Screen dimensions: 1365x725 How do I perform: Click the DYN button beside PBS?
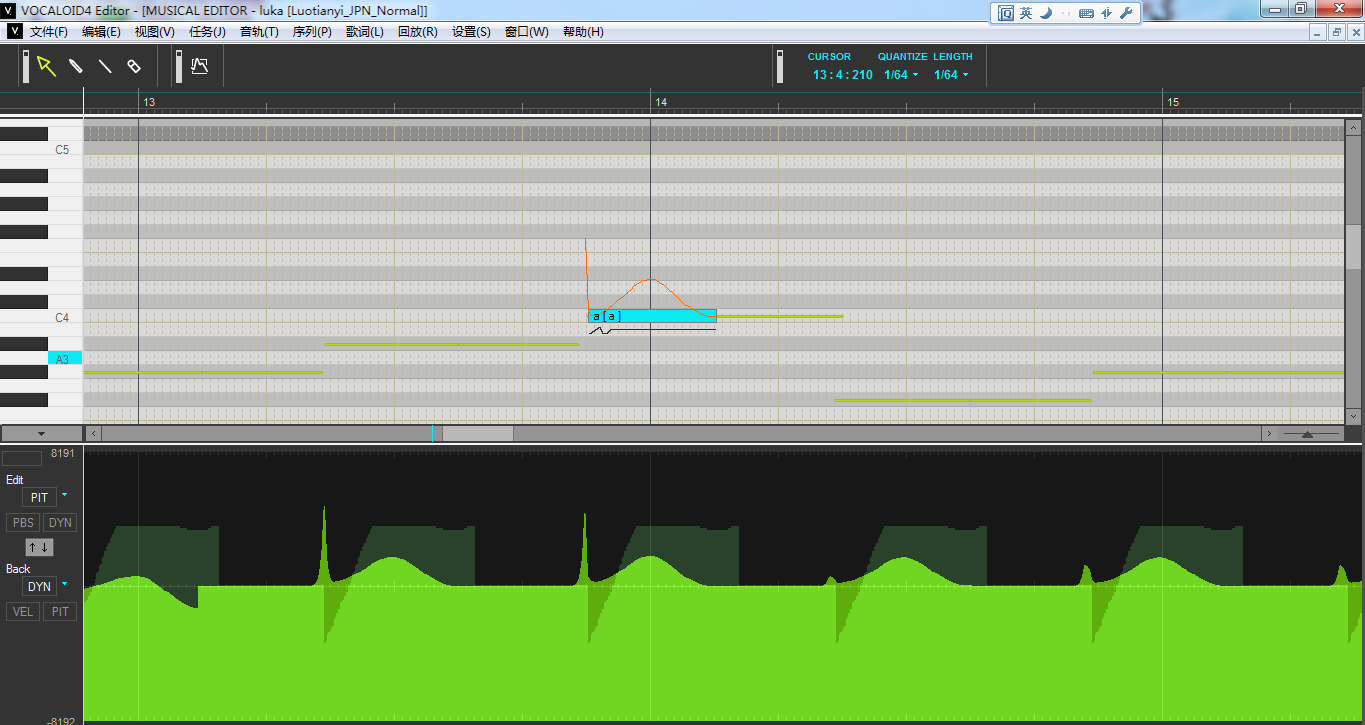60,522
